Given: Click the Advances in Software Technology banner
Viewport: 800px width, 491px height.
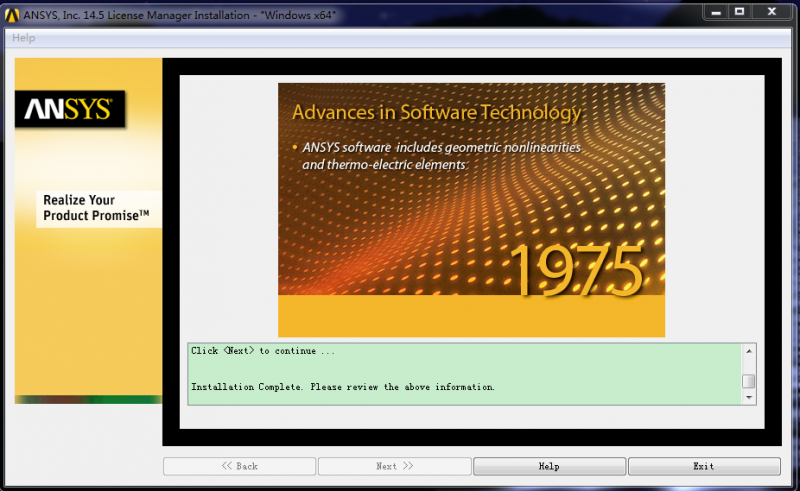Looking at the screenshot, I should (x=471, y=210).
